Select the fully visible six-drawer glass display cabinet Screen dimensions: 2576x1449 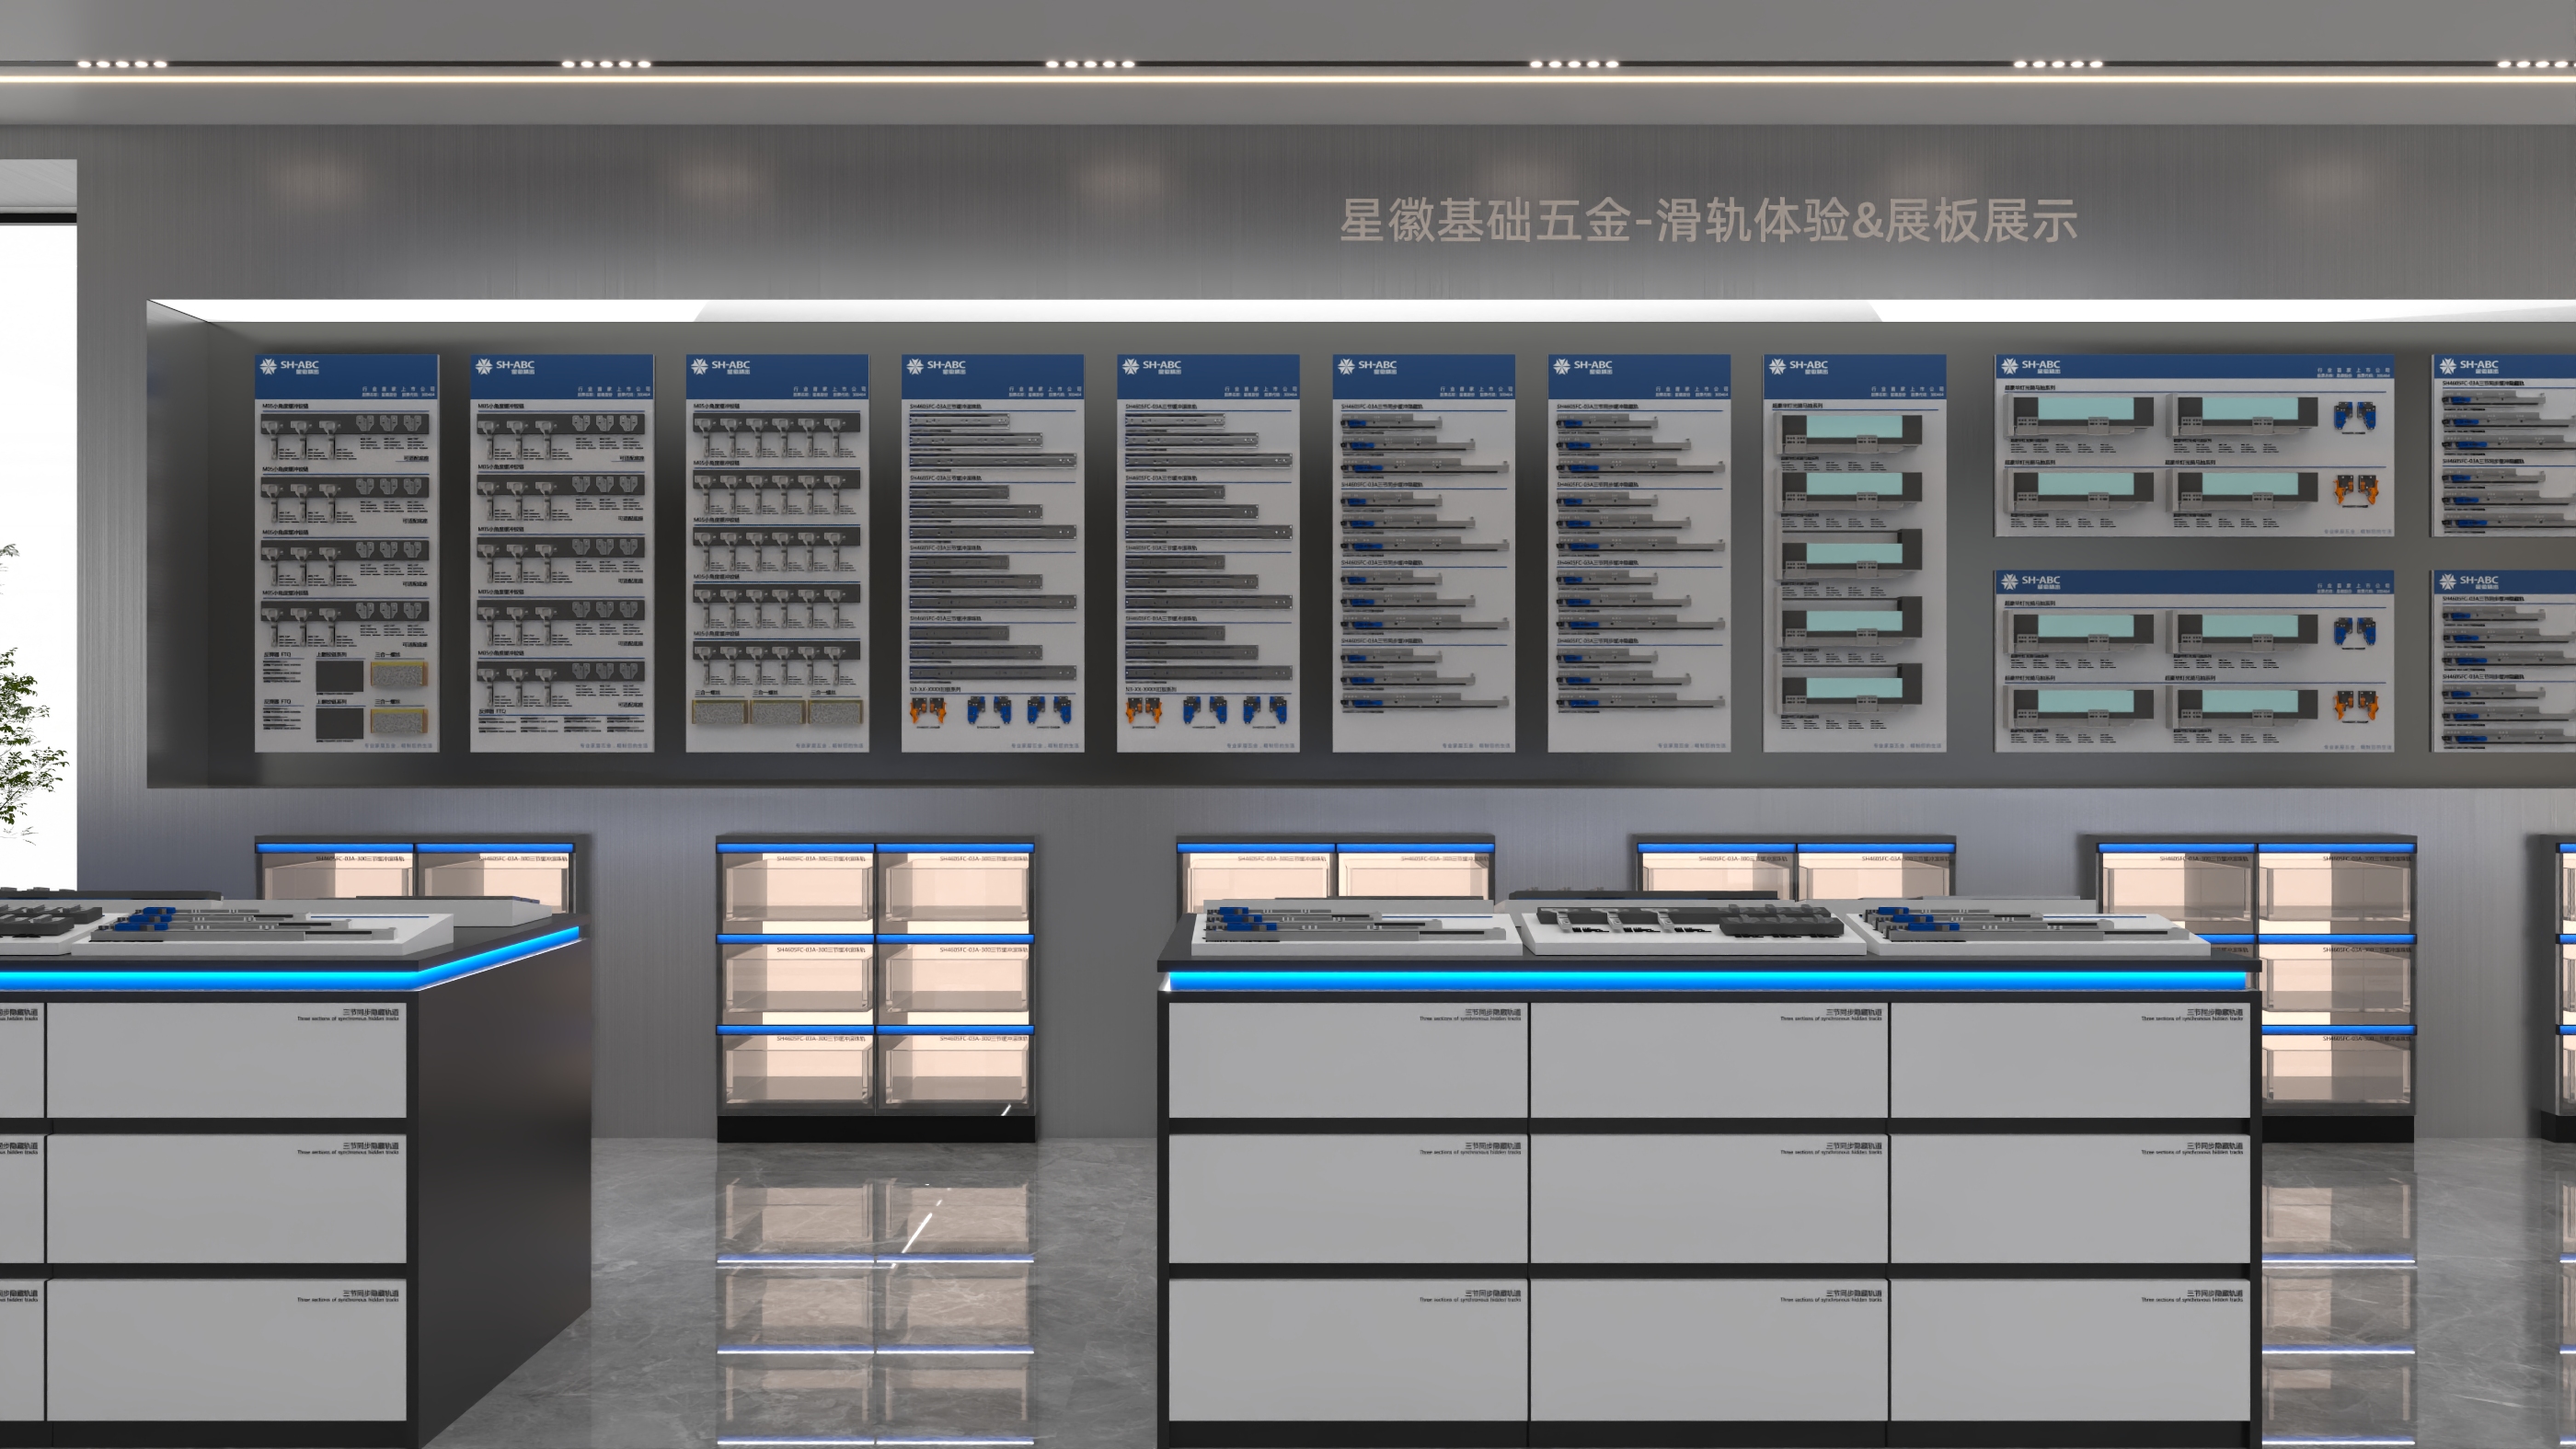pyautogui.click(x=875, y=988)
